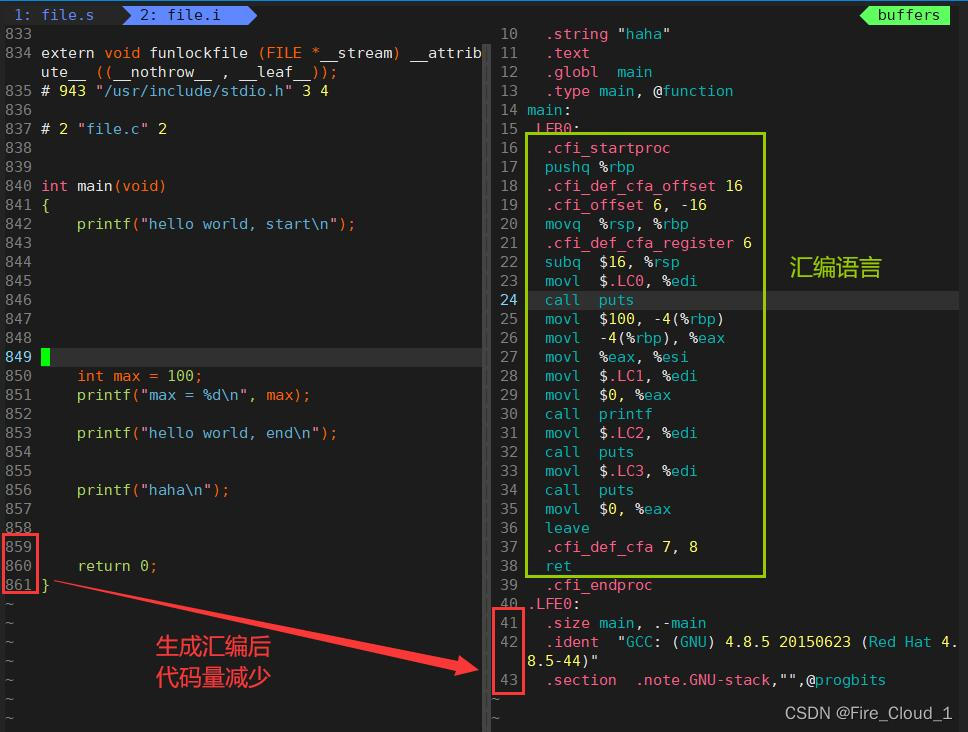Click the call printf instruction
This screenshot has height=732, width=968.
tap(598, 414)
